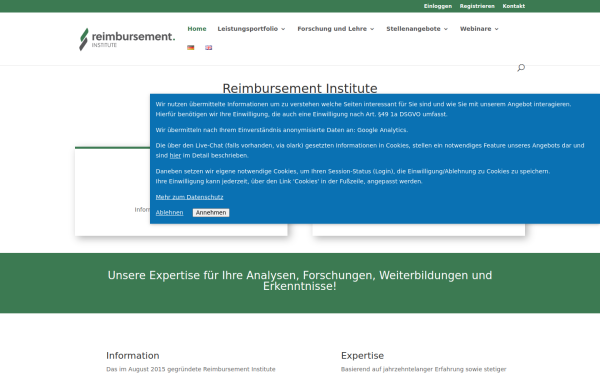Switch language via German flag icon
This screenshot has height=375, width=600.
pos(191,48)
